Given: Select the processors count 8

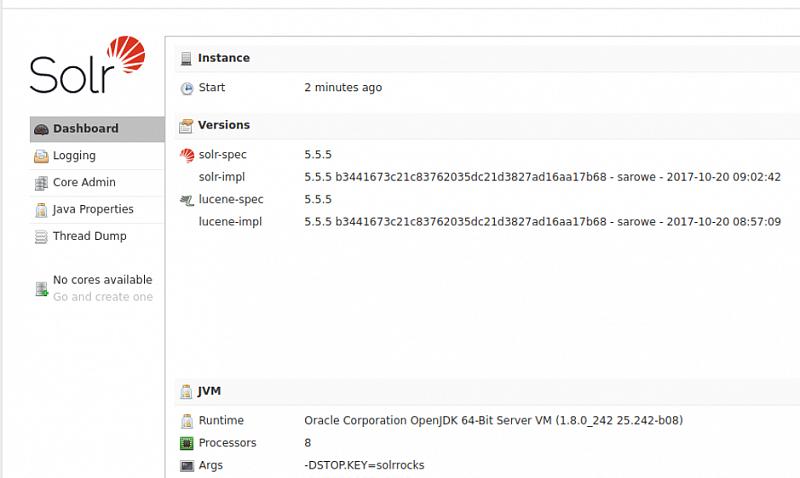Looking at the screenshot, I should tap(308, 443).
